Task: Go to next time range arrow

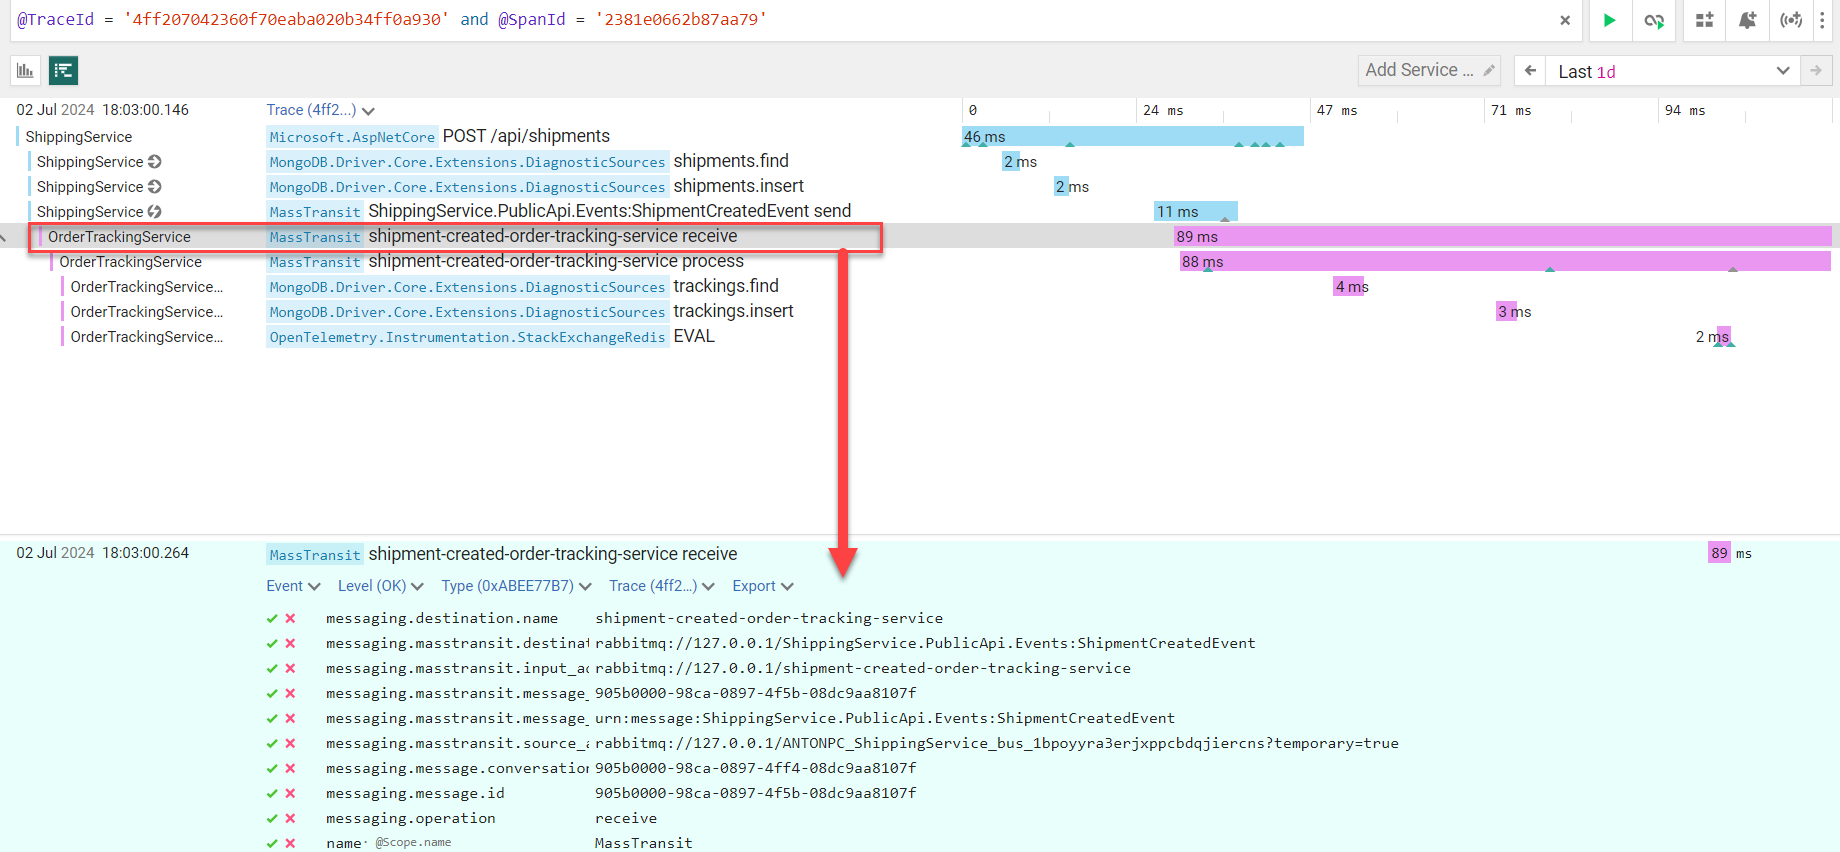Action: coord(1816,70)
